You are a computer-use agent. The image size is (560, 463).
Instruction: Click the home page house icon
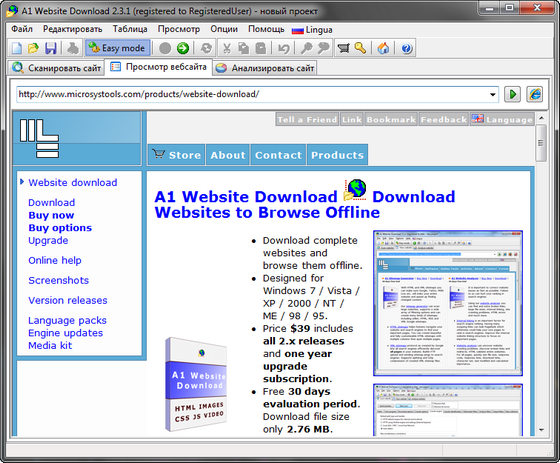383,48
